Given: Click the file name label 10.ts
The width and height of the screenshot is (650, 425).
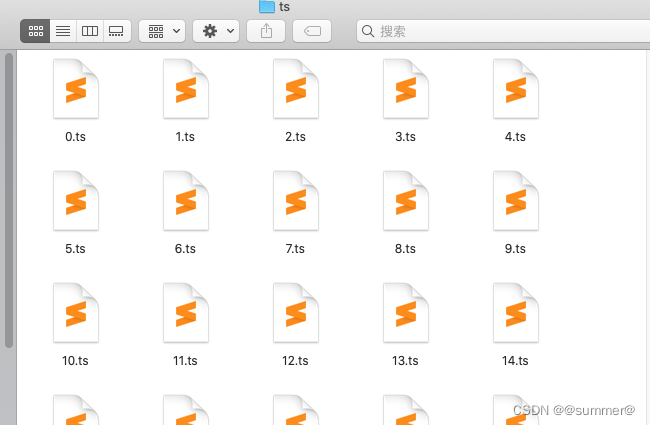Looking at the screenshot, I should coord(75,360).
